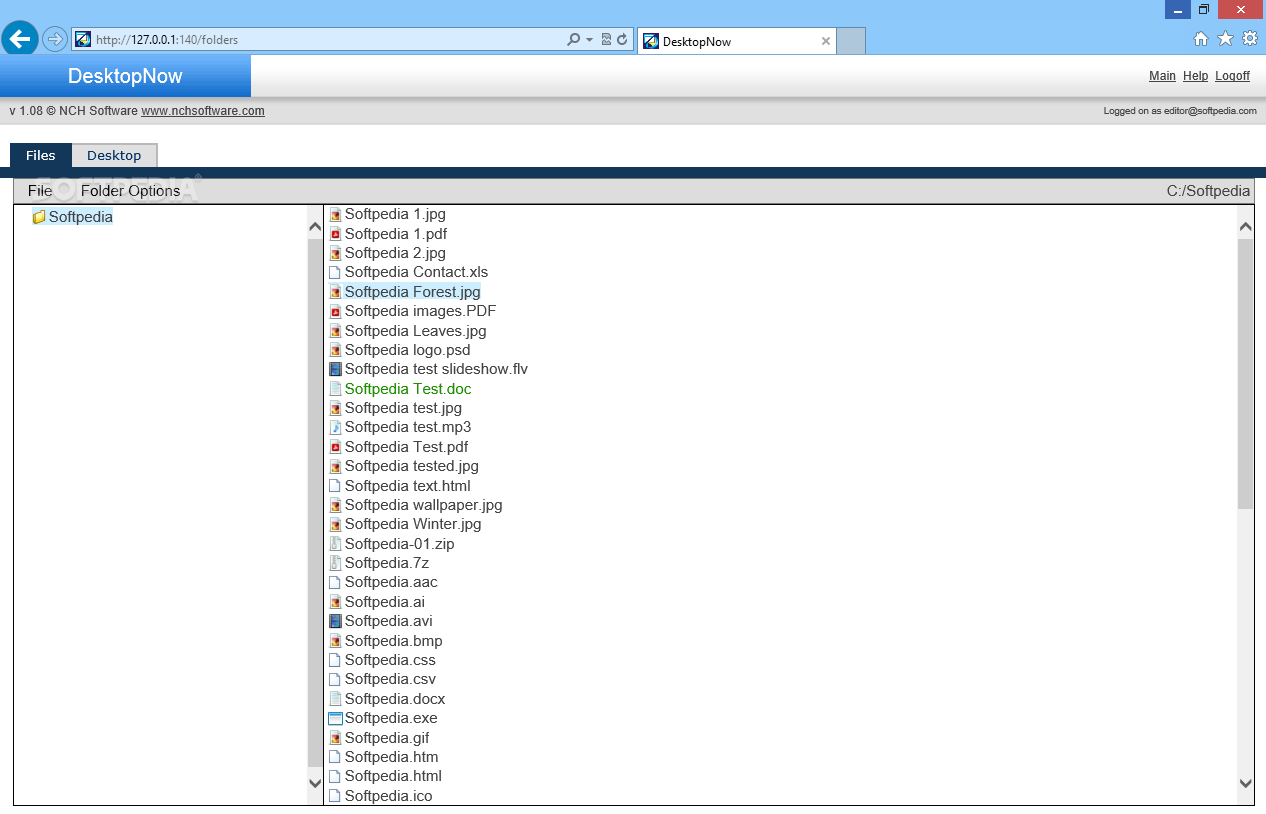The width and height of the screenshot is (1266, 814).
Task: Open the Favorites star icon
Action: (x=1225, y=39)
